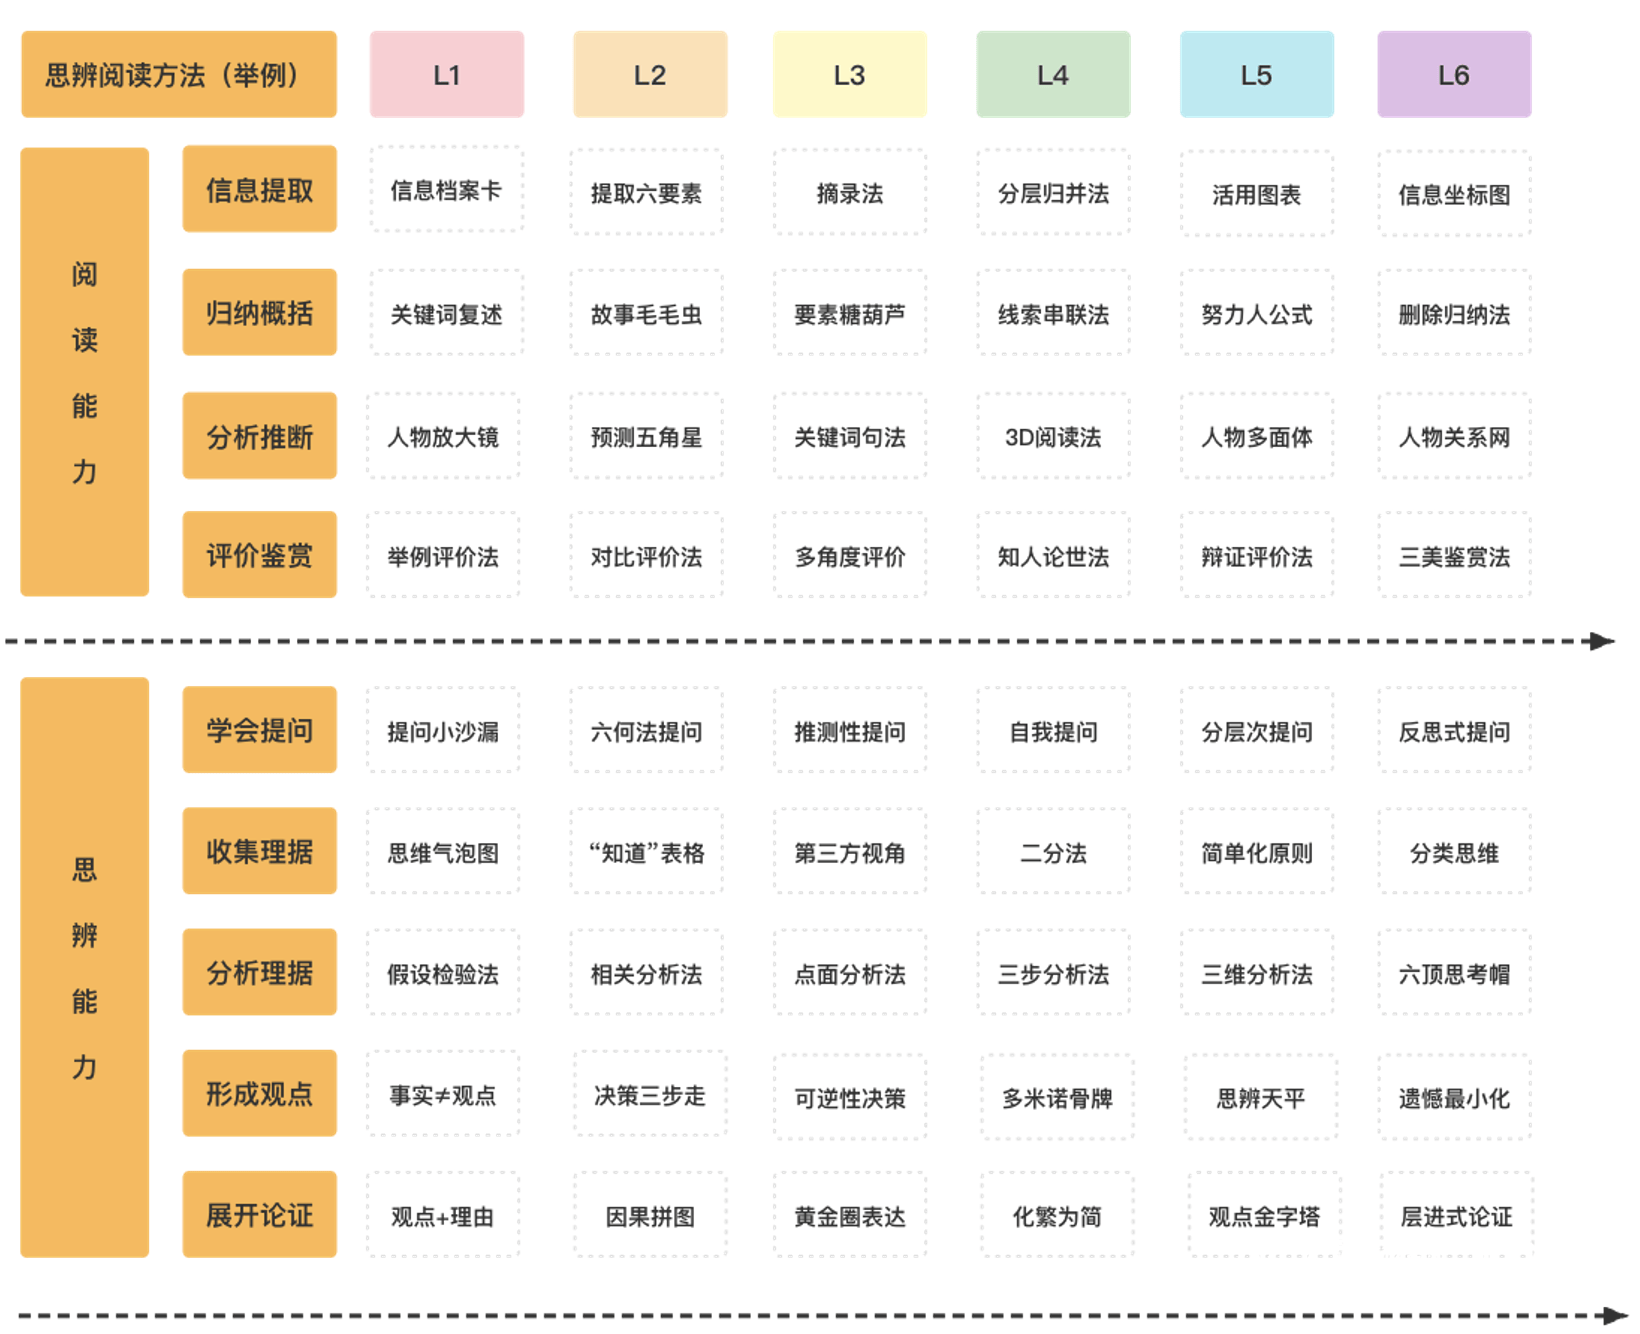This screenshot has width=1640, height=1334.
Task: Select the 要素糖葫芦 cell
Action: point(850,313)
